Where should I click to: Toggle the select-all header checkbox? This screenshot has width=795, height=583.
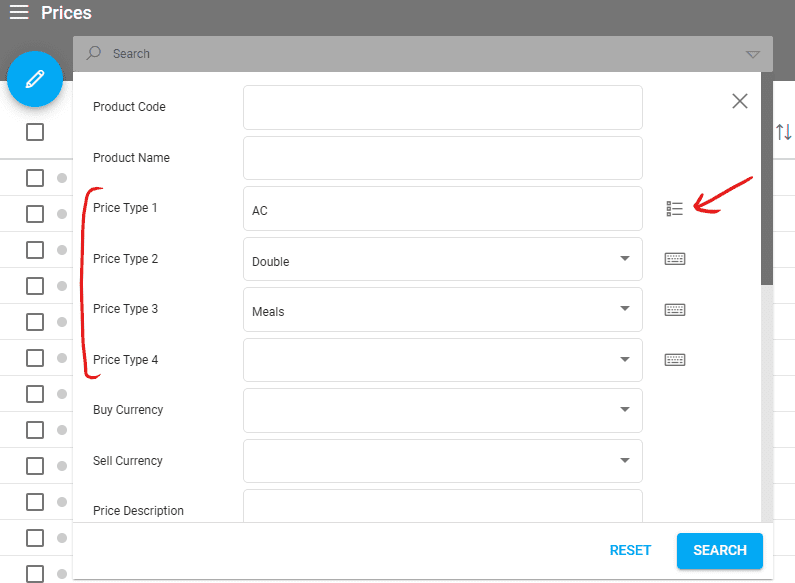tap(35, 132)
